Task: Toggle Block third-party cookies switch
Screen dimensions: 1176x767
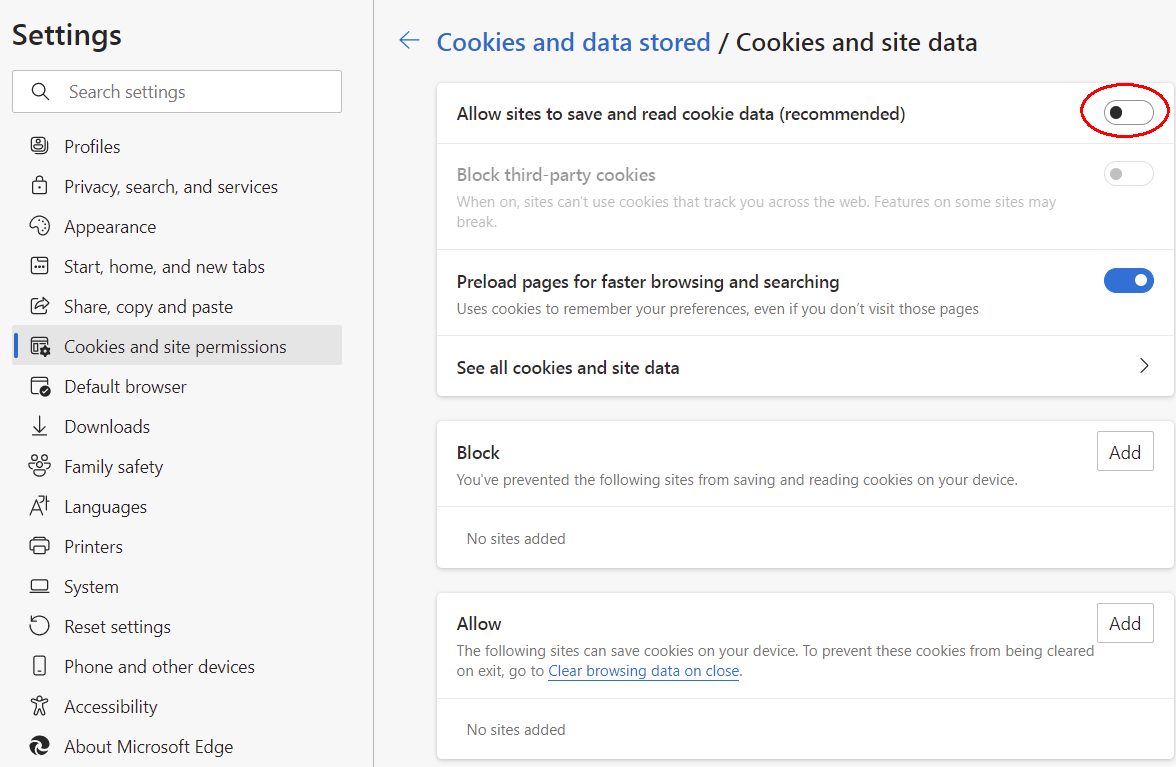Action: [1128, 174]
